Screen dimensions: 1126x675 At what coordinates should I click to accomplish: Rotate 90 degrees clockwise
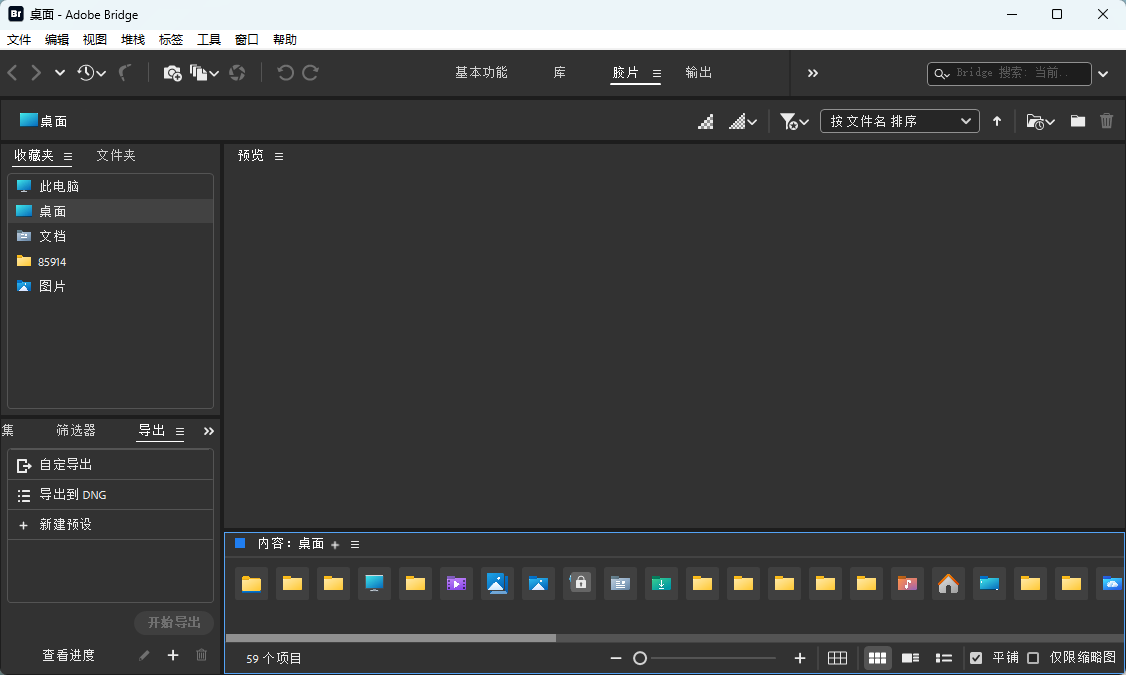[310, 73]
